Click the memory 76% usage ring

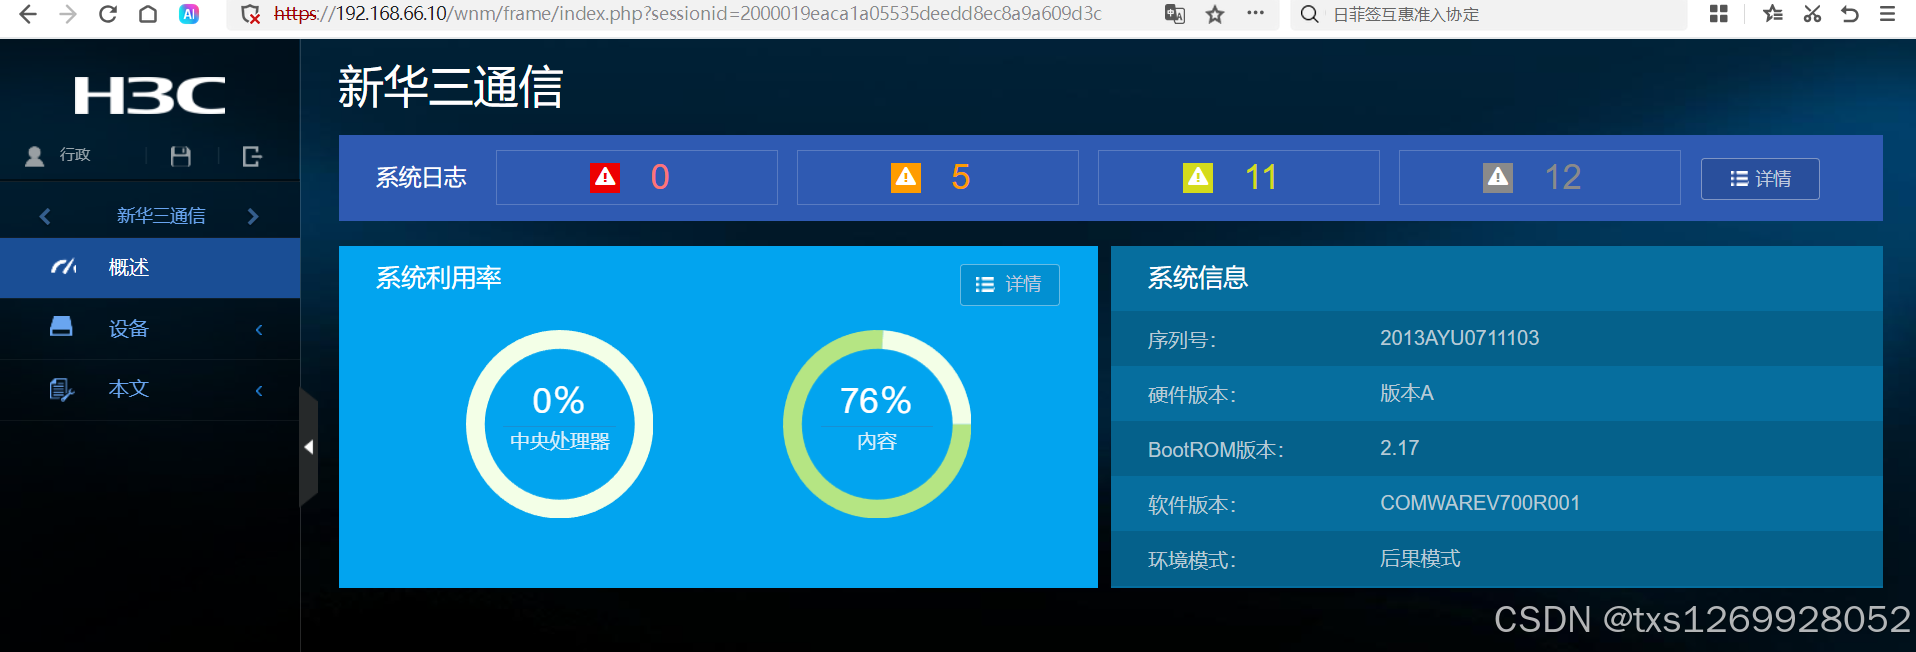[x=877, y=424]
